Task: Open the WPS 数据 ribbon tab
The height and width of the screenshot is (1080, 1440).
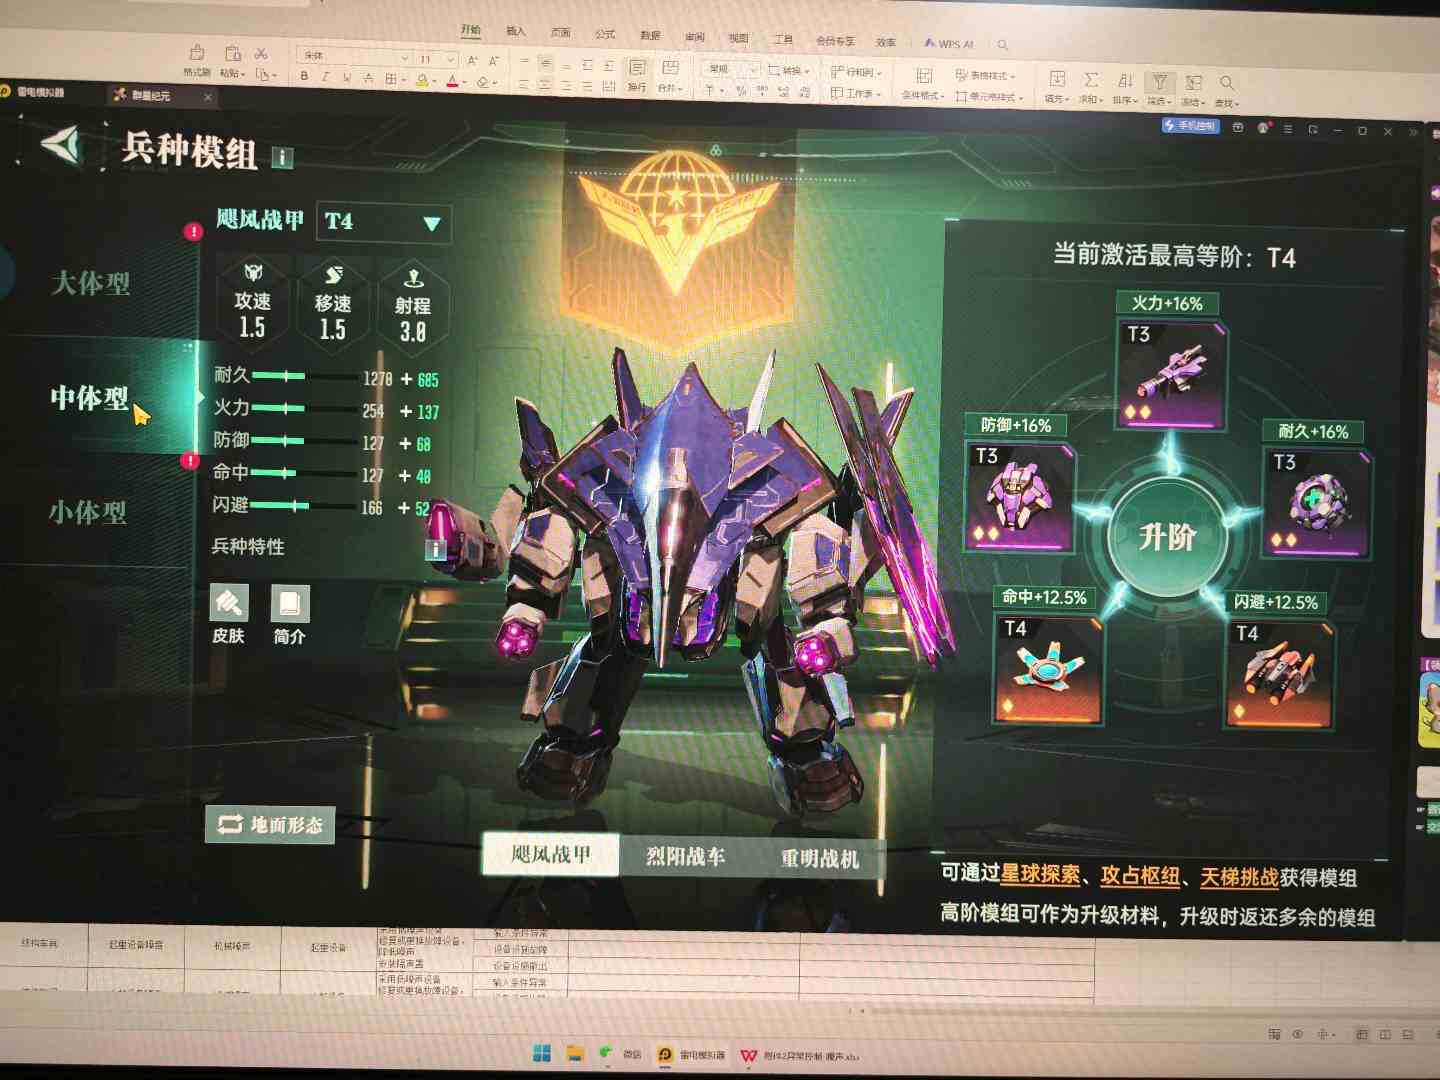Action: click(650, 35)
